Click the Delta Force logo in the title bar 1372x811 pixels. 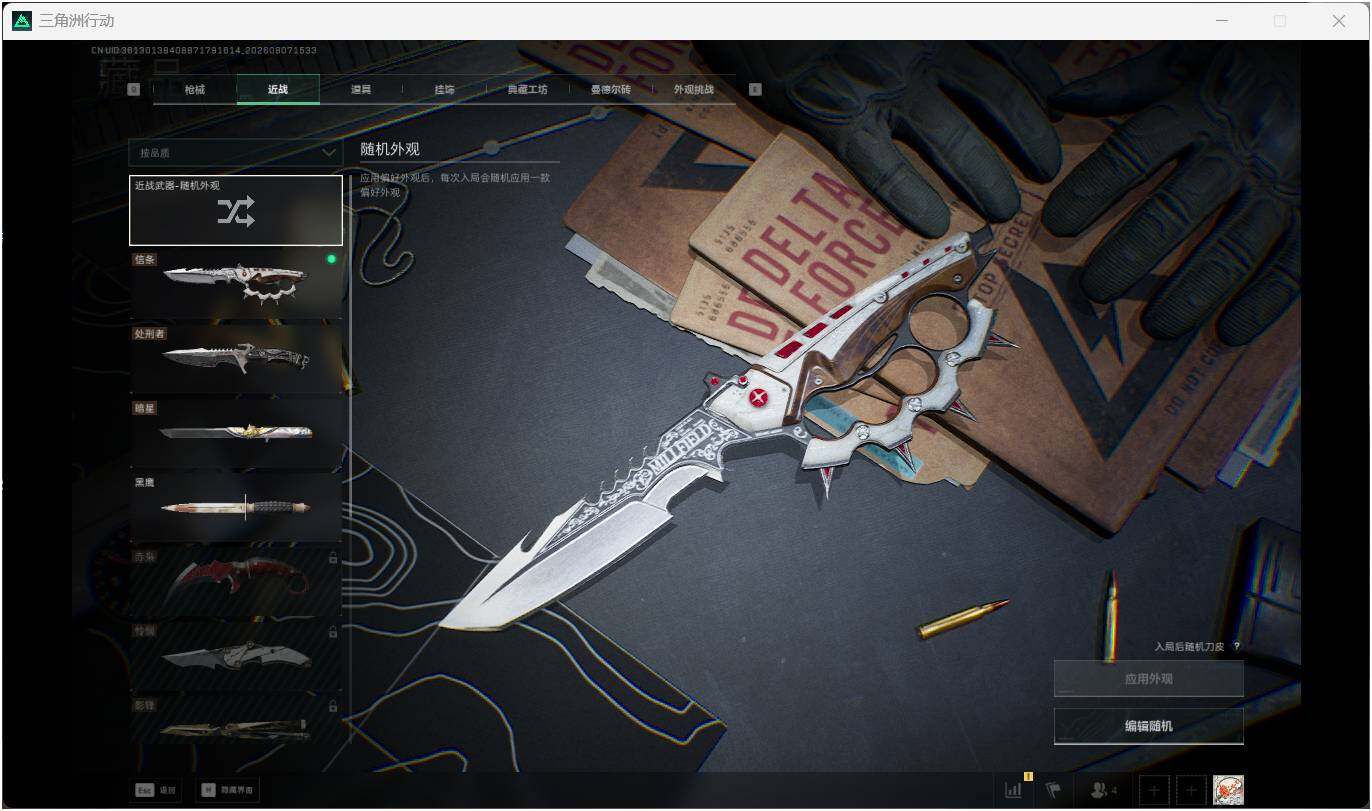point(21,20)
